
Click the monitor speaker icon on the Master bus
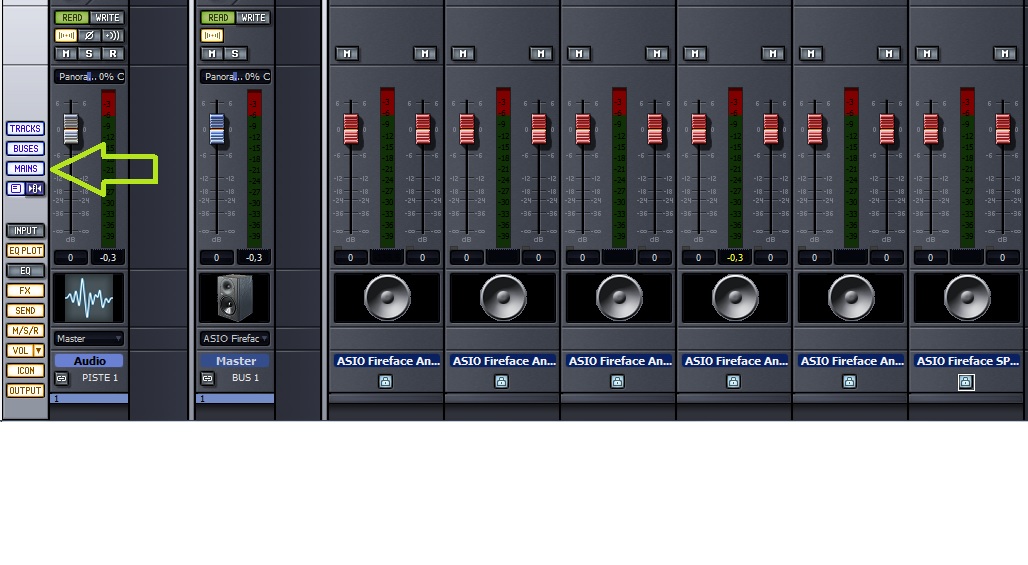coord(235,298)
